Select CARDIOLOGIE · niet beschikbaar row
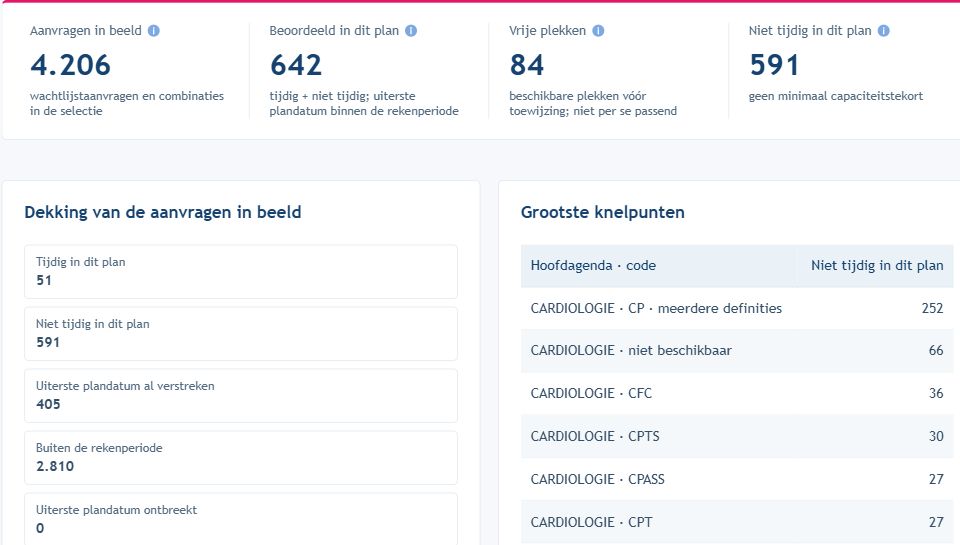The height and width of the screenshot is (545, 960). [737, 350]
